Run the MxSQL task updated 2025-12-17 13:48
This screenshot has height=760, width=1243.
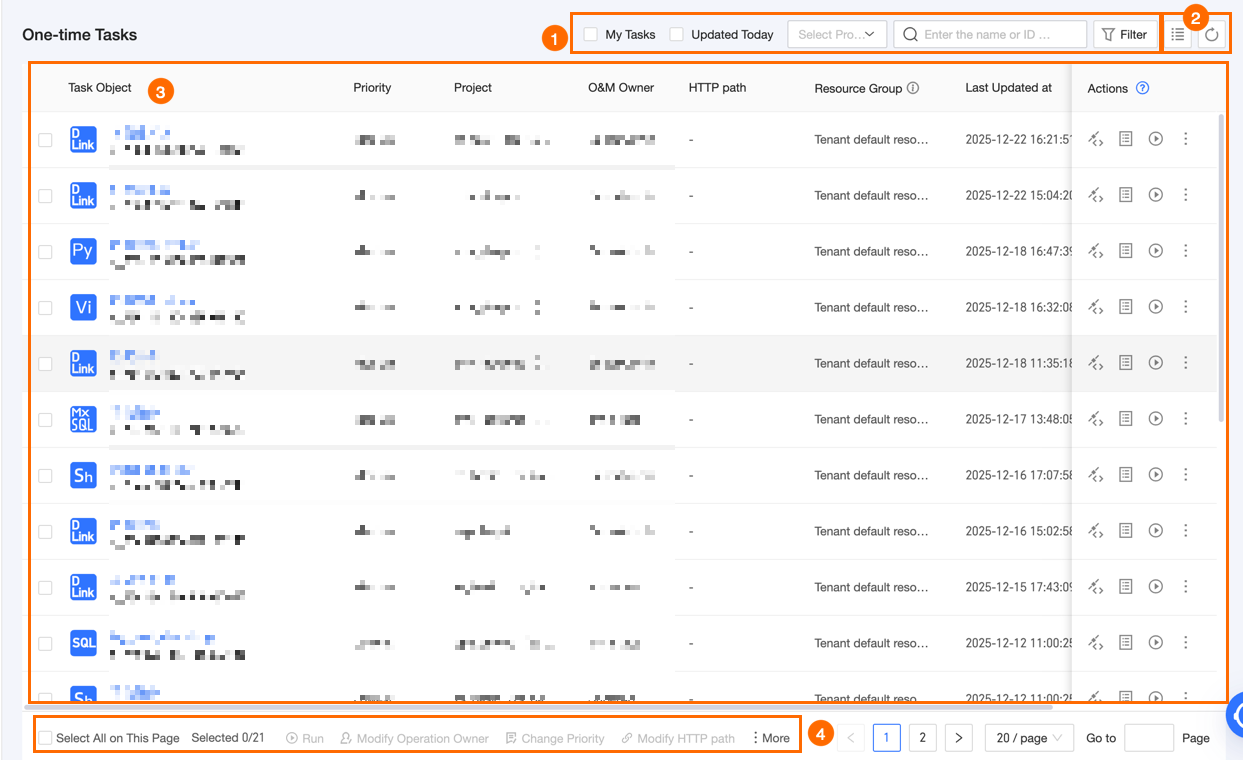1156,419
